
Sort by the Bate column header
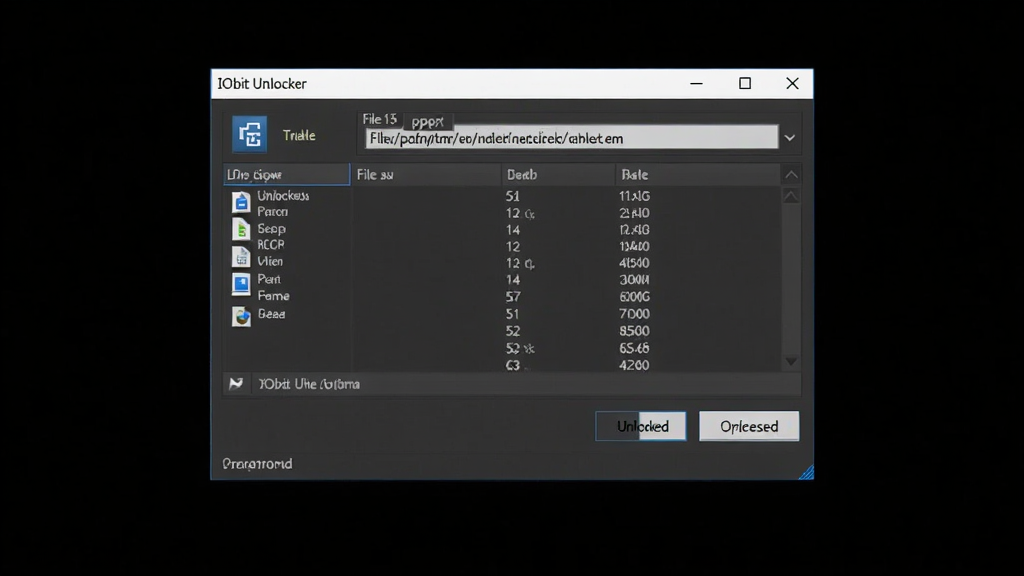point(697,175)
